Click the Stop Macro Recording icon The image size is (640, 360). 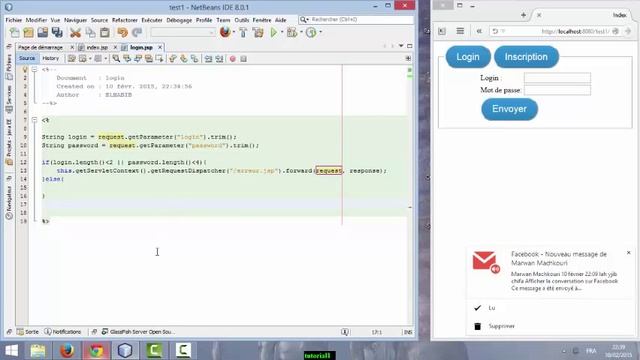[244, 59]
